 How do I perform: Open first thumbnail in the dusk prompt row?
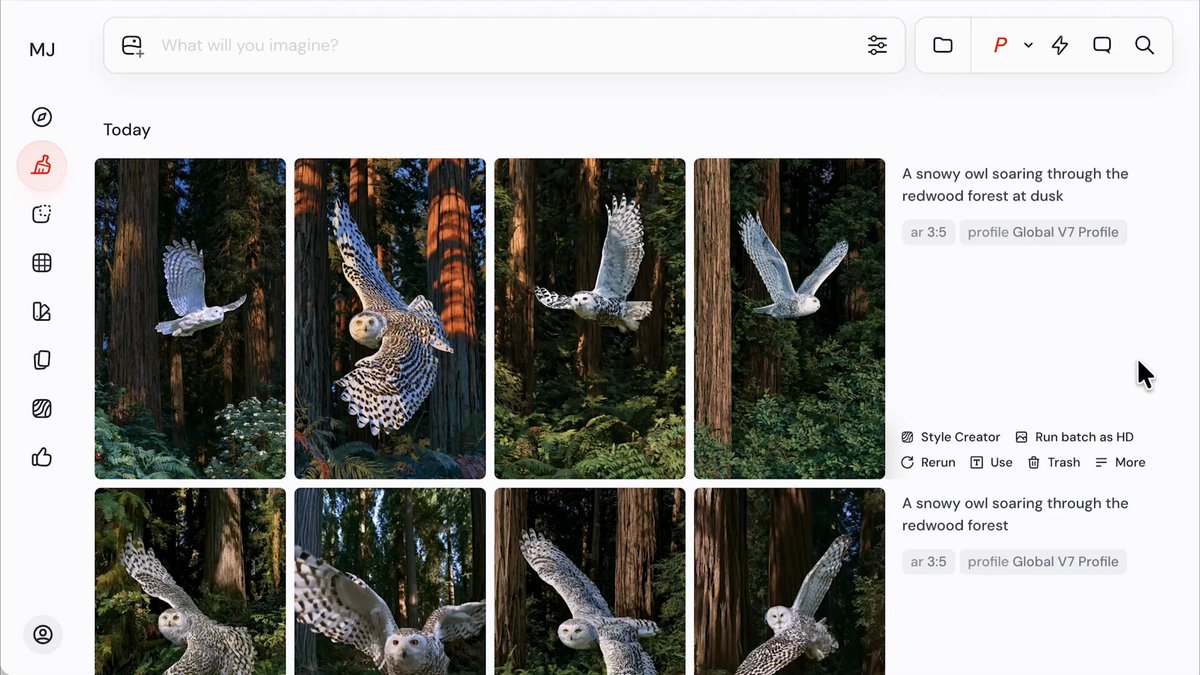tap(190, 319)
